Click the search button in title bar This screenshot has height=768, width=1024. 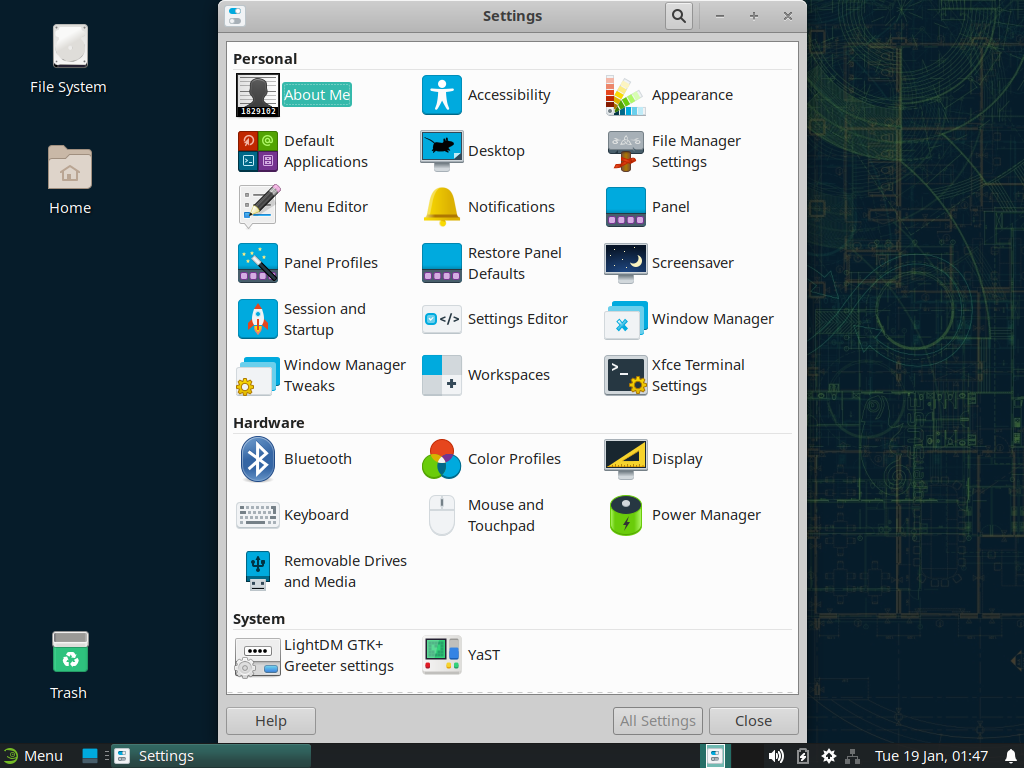(x=679, y=16)
